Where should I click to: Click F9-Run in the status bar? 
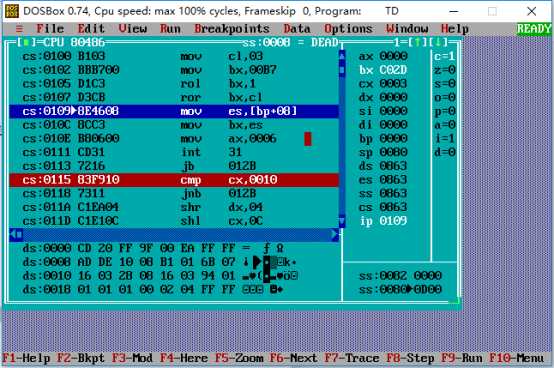tap(462, 358)
